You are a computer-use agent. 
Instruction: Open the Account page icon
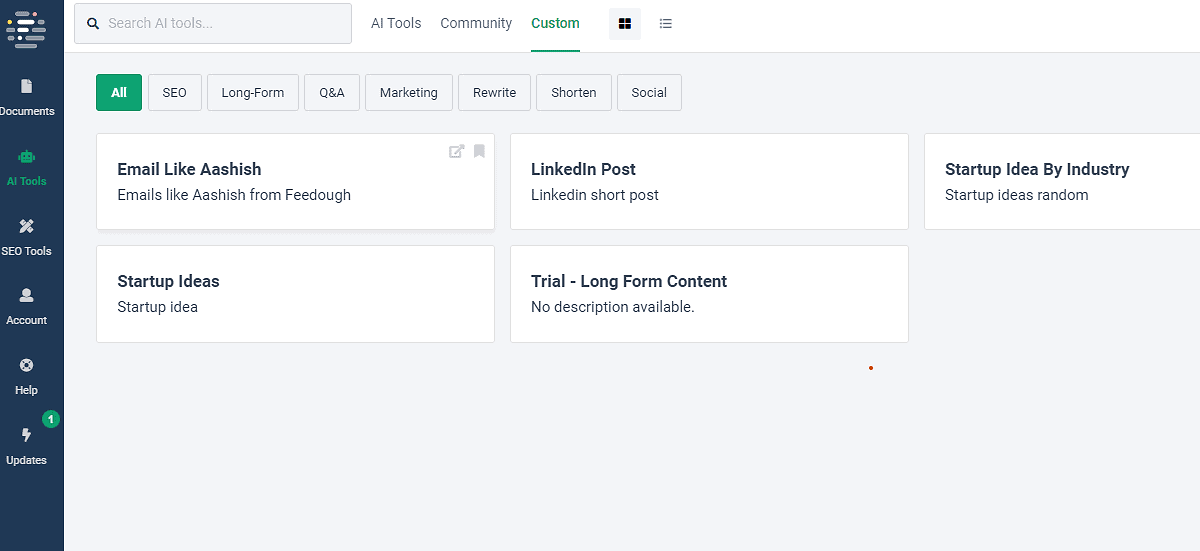[27, 296]
